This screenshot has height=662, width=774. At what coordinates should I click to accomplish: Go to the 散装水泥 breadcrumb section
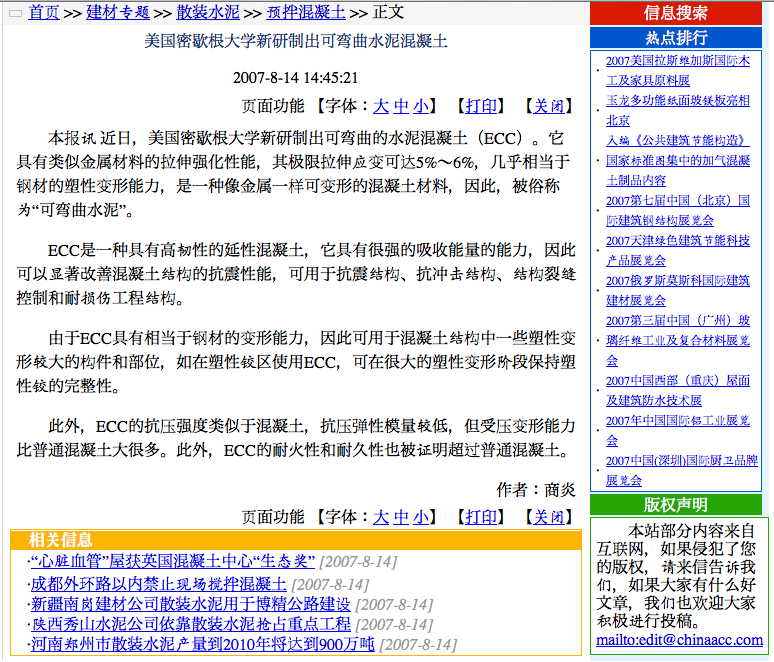point(208,13)
